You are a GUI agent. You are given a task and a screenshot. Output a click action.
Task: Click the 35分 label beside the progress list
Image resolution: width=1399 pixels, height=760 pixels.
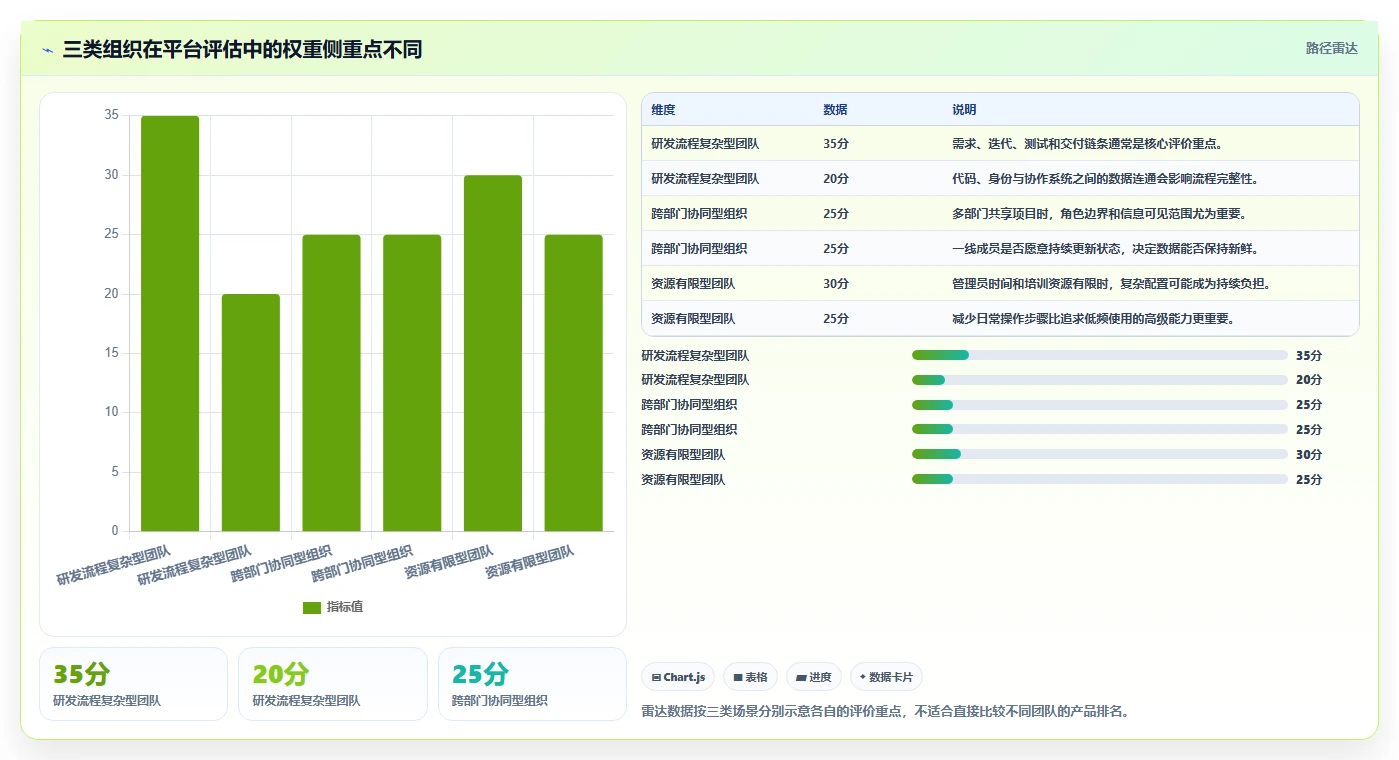pyautogui.click(x=1309, y=355)
